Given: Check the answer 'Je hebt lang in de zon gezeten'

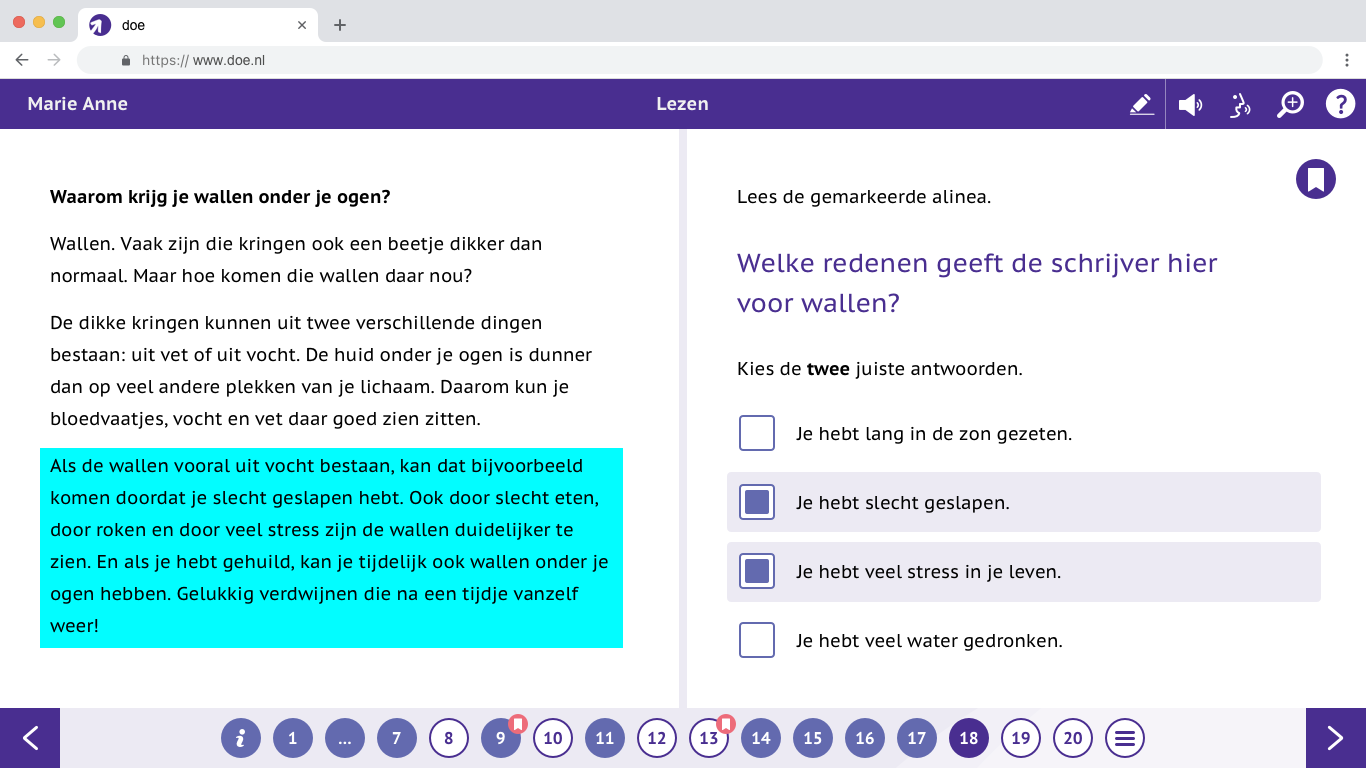Looking at the screenshot, I should click(757, 433).
